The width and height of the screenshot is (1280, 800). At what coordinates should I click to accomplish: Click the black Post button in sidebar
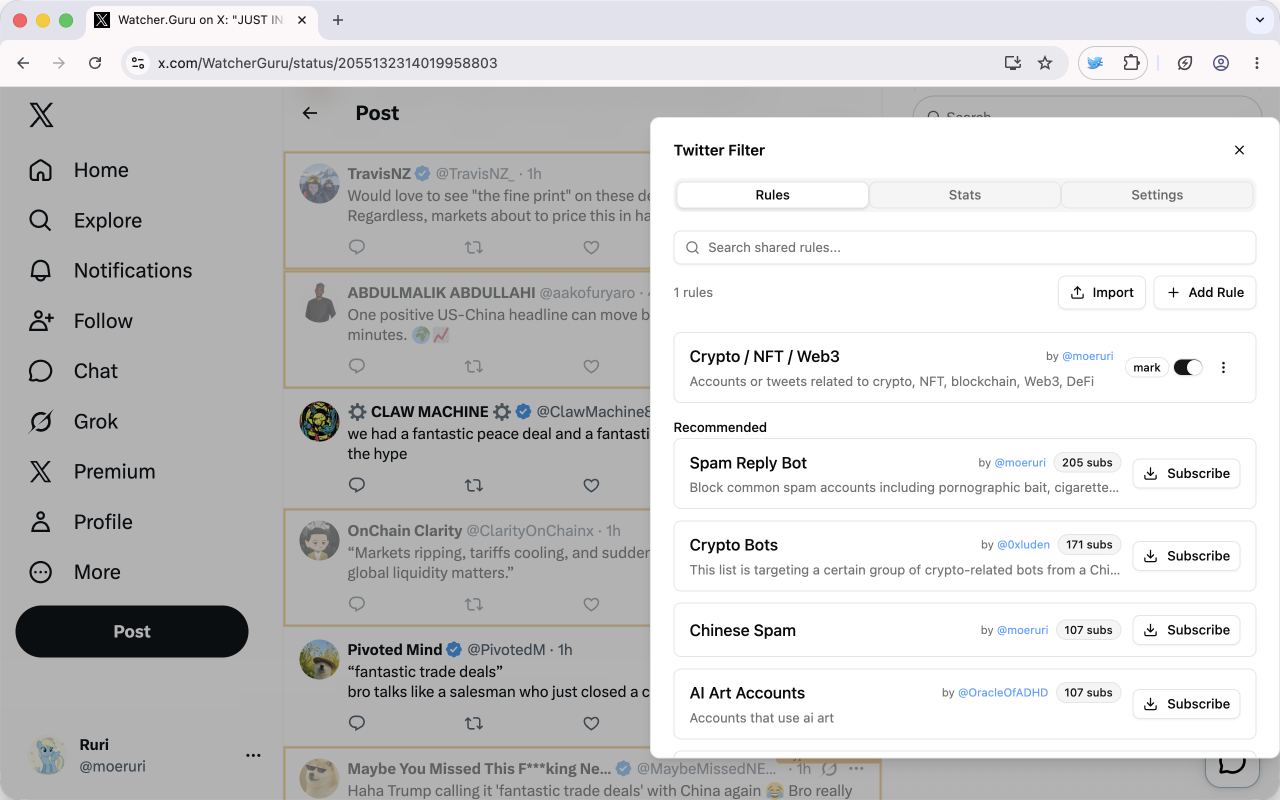pyautogui.click(x=132, y=631)
